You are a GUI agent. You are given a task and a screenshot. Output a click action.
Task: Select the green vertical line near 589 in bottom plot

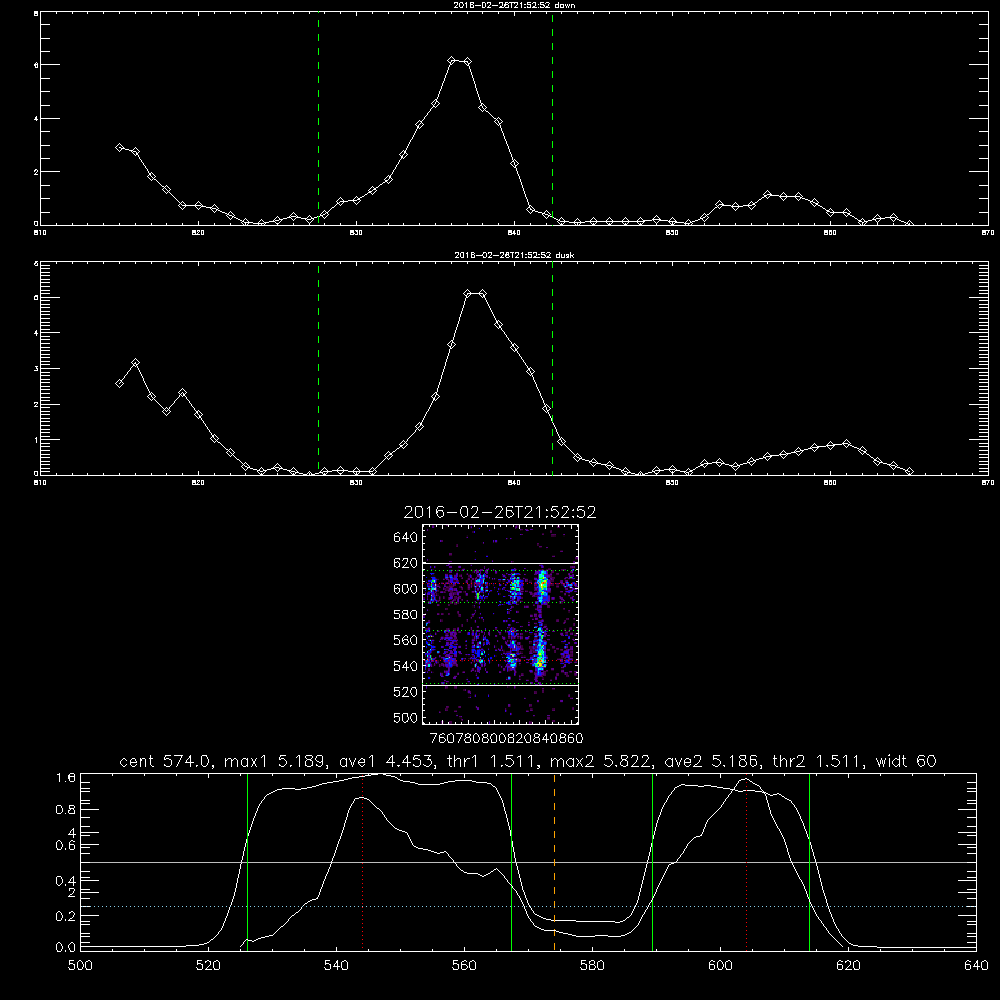[x=652, y=862]
